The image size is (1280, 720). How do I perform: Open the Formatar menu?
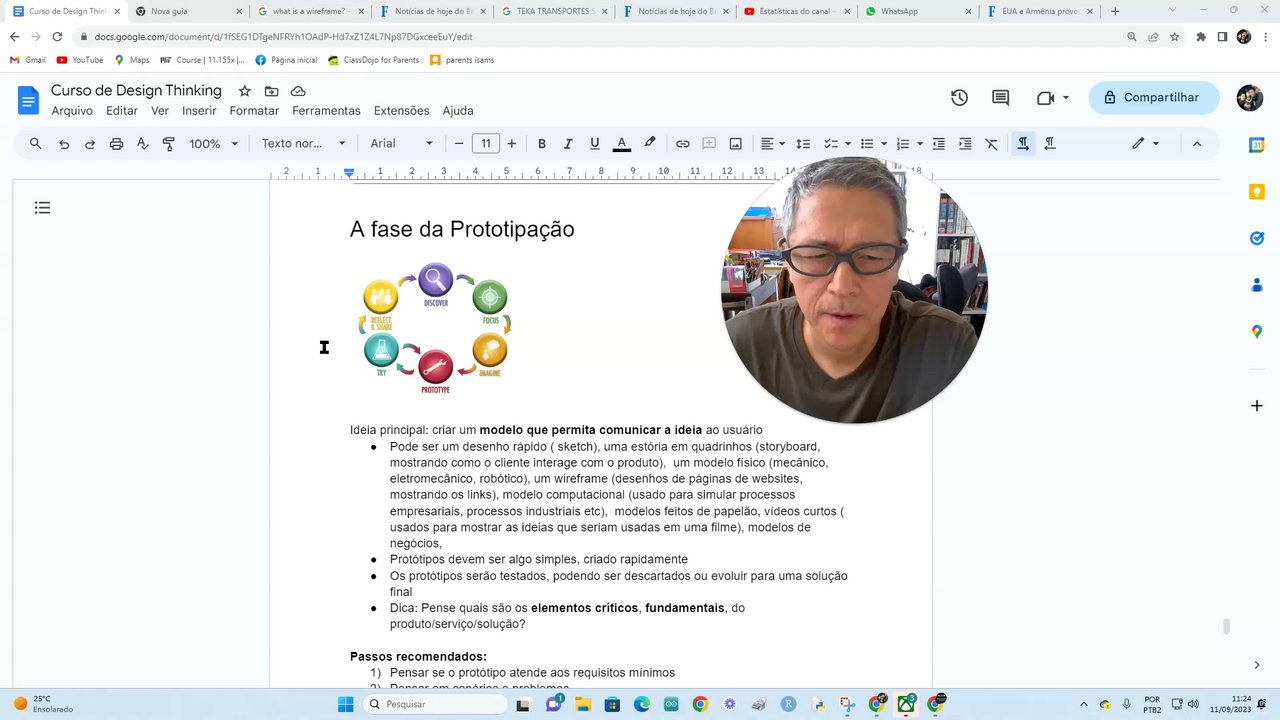254,111
